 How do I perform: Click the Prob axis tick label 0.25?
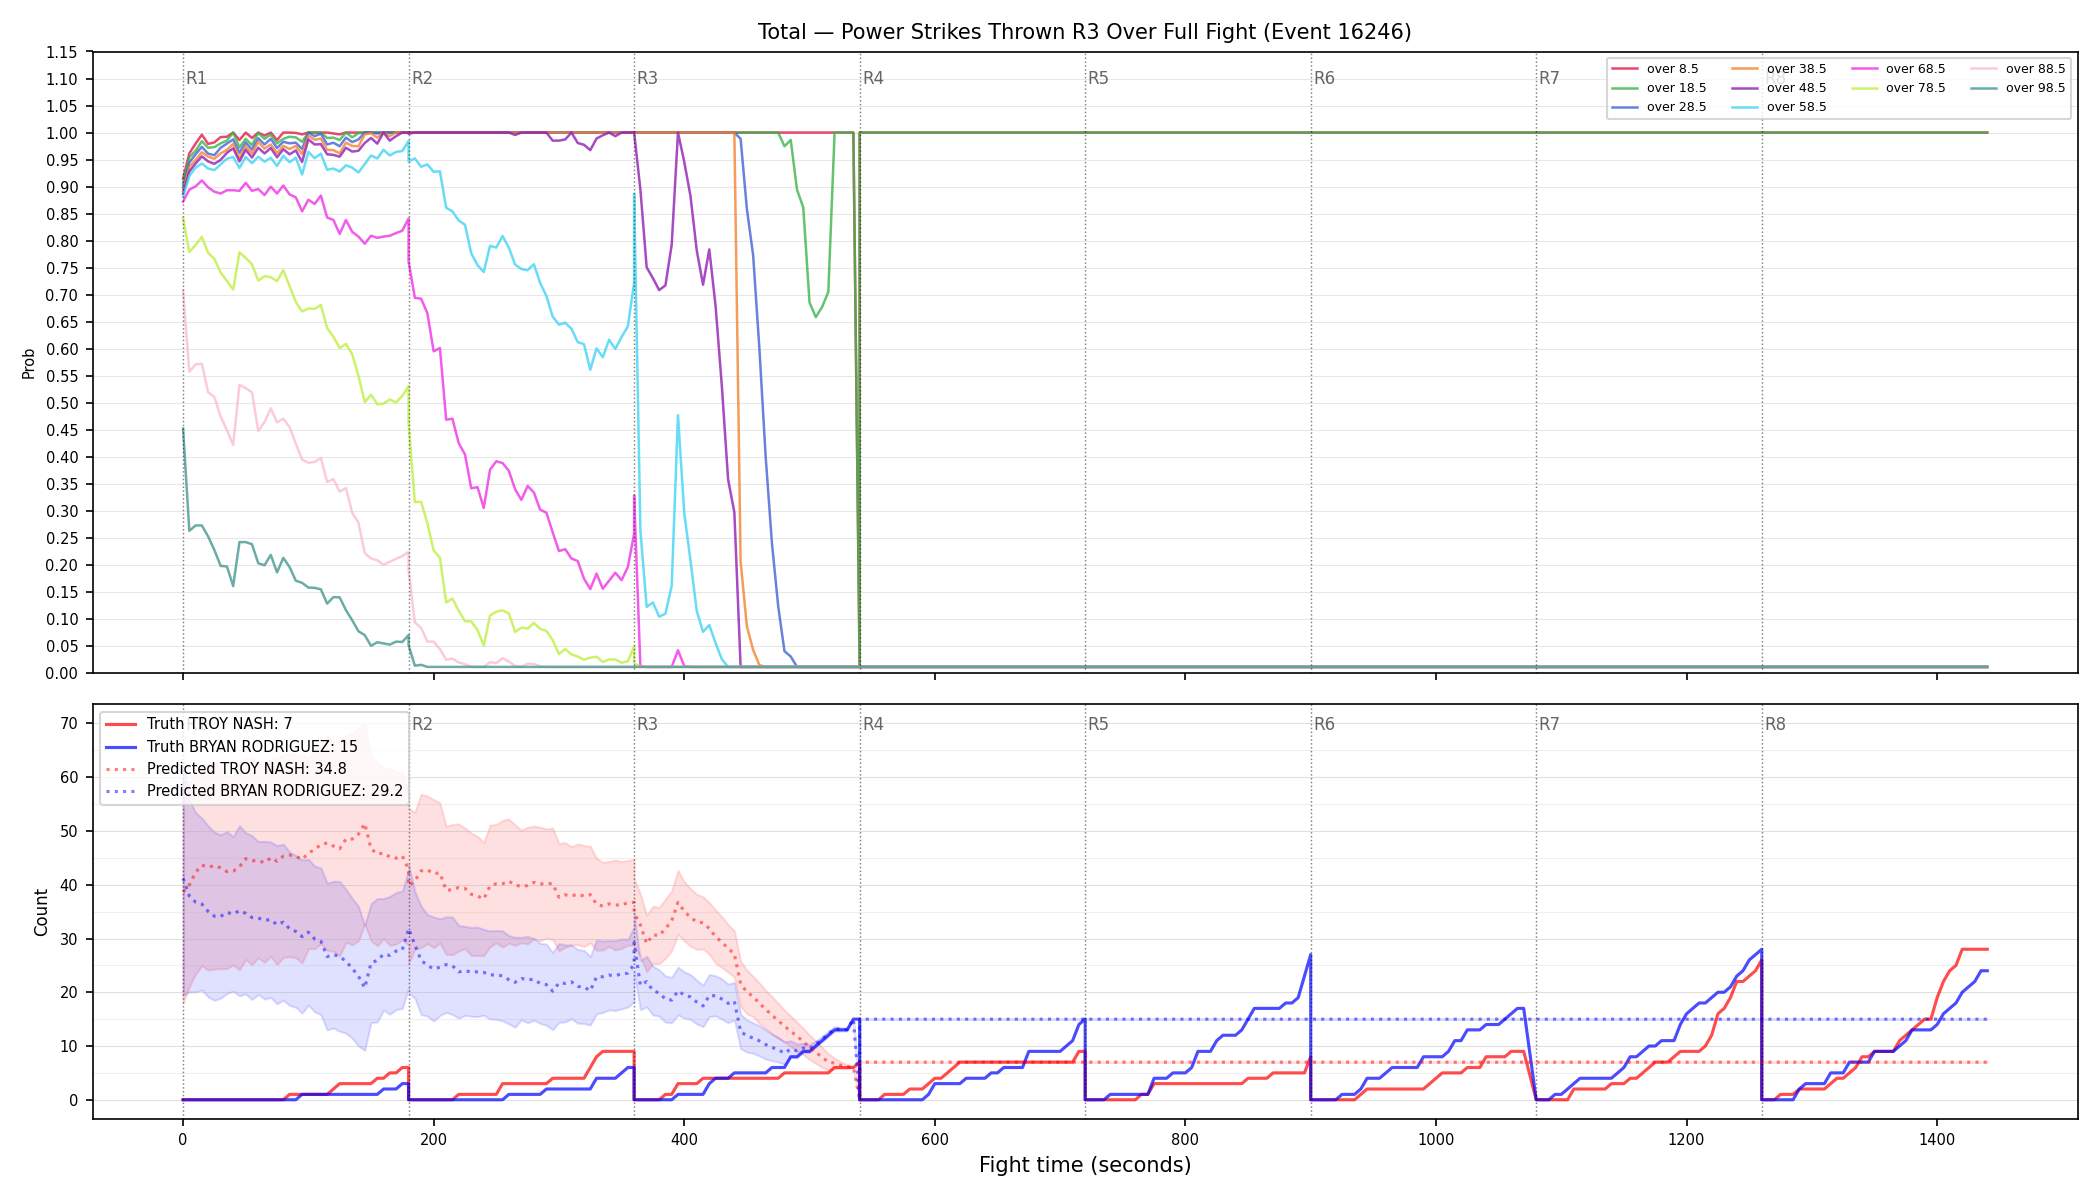click(x=63, y=538)
